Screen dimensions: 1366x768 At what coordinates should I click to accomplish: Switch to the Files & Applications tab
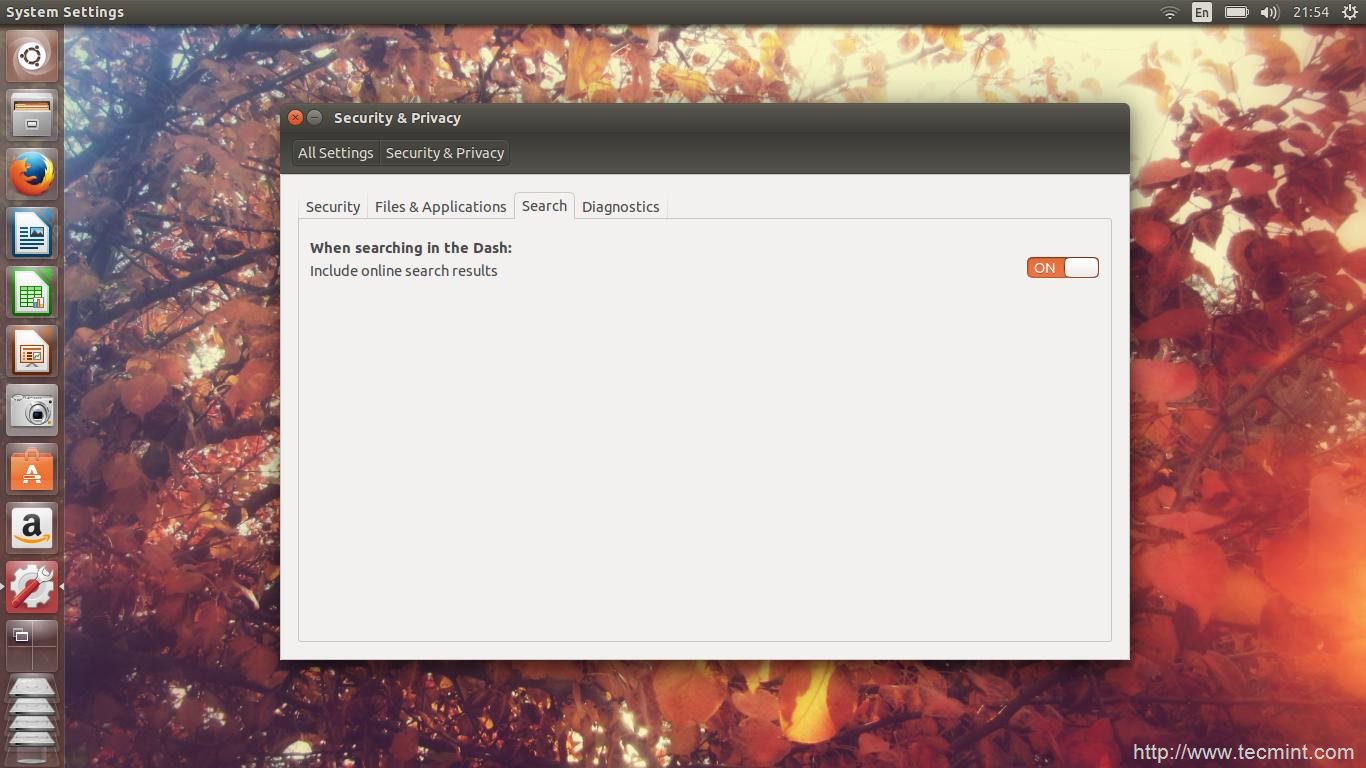click(x=440, y=207)
